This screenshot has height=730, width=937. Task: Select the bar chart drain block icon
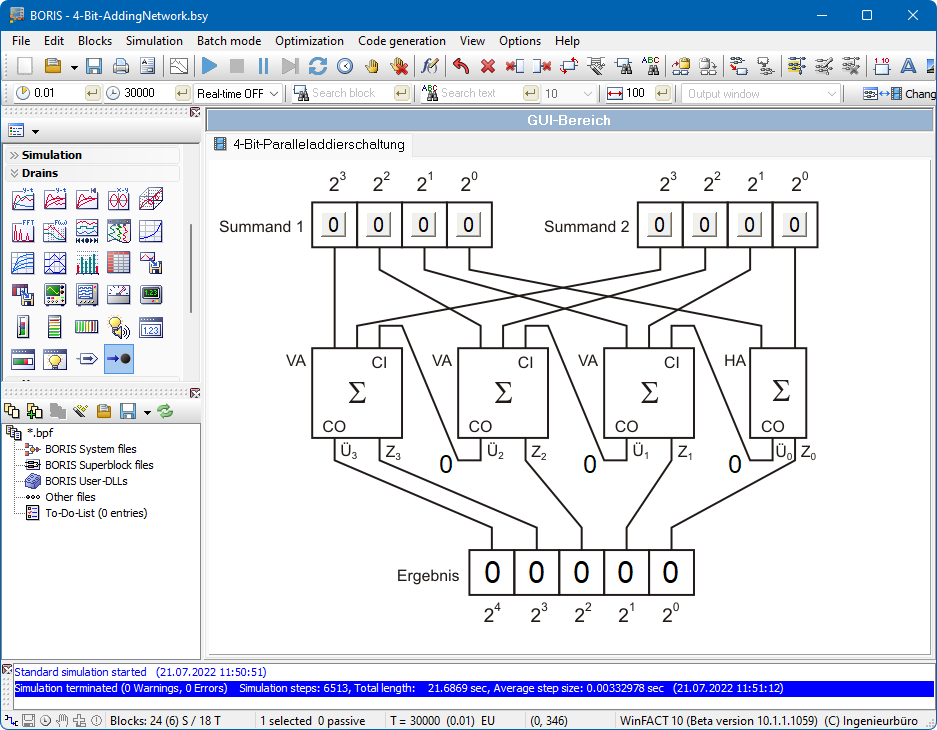click(87, 263)
